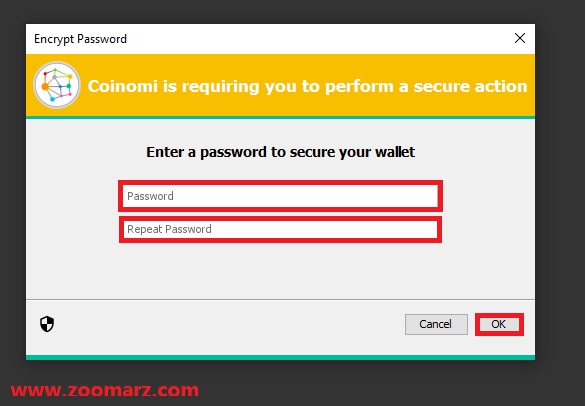Viewport: 586px width, 406px height.
Task: Click the 'Enter a password to secure your wallet' heading
Action: pyautogui.click(x=280, y=152)
